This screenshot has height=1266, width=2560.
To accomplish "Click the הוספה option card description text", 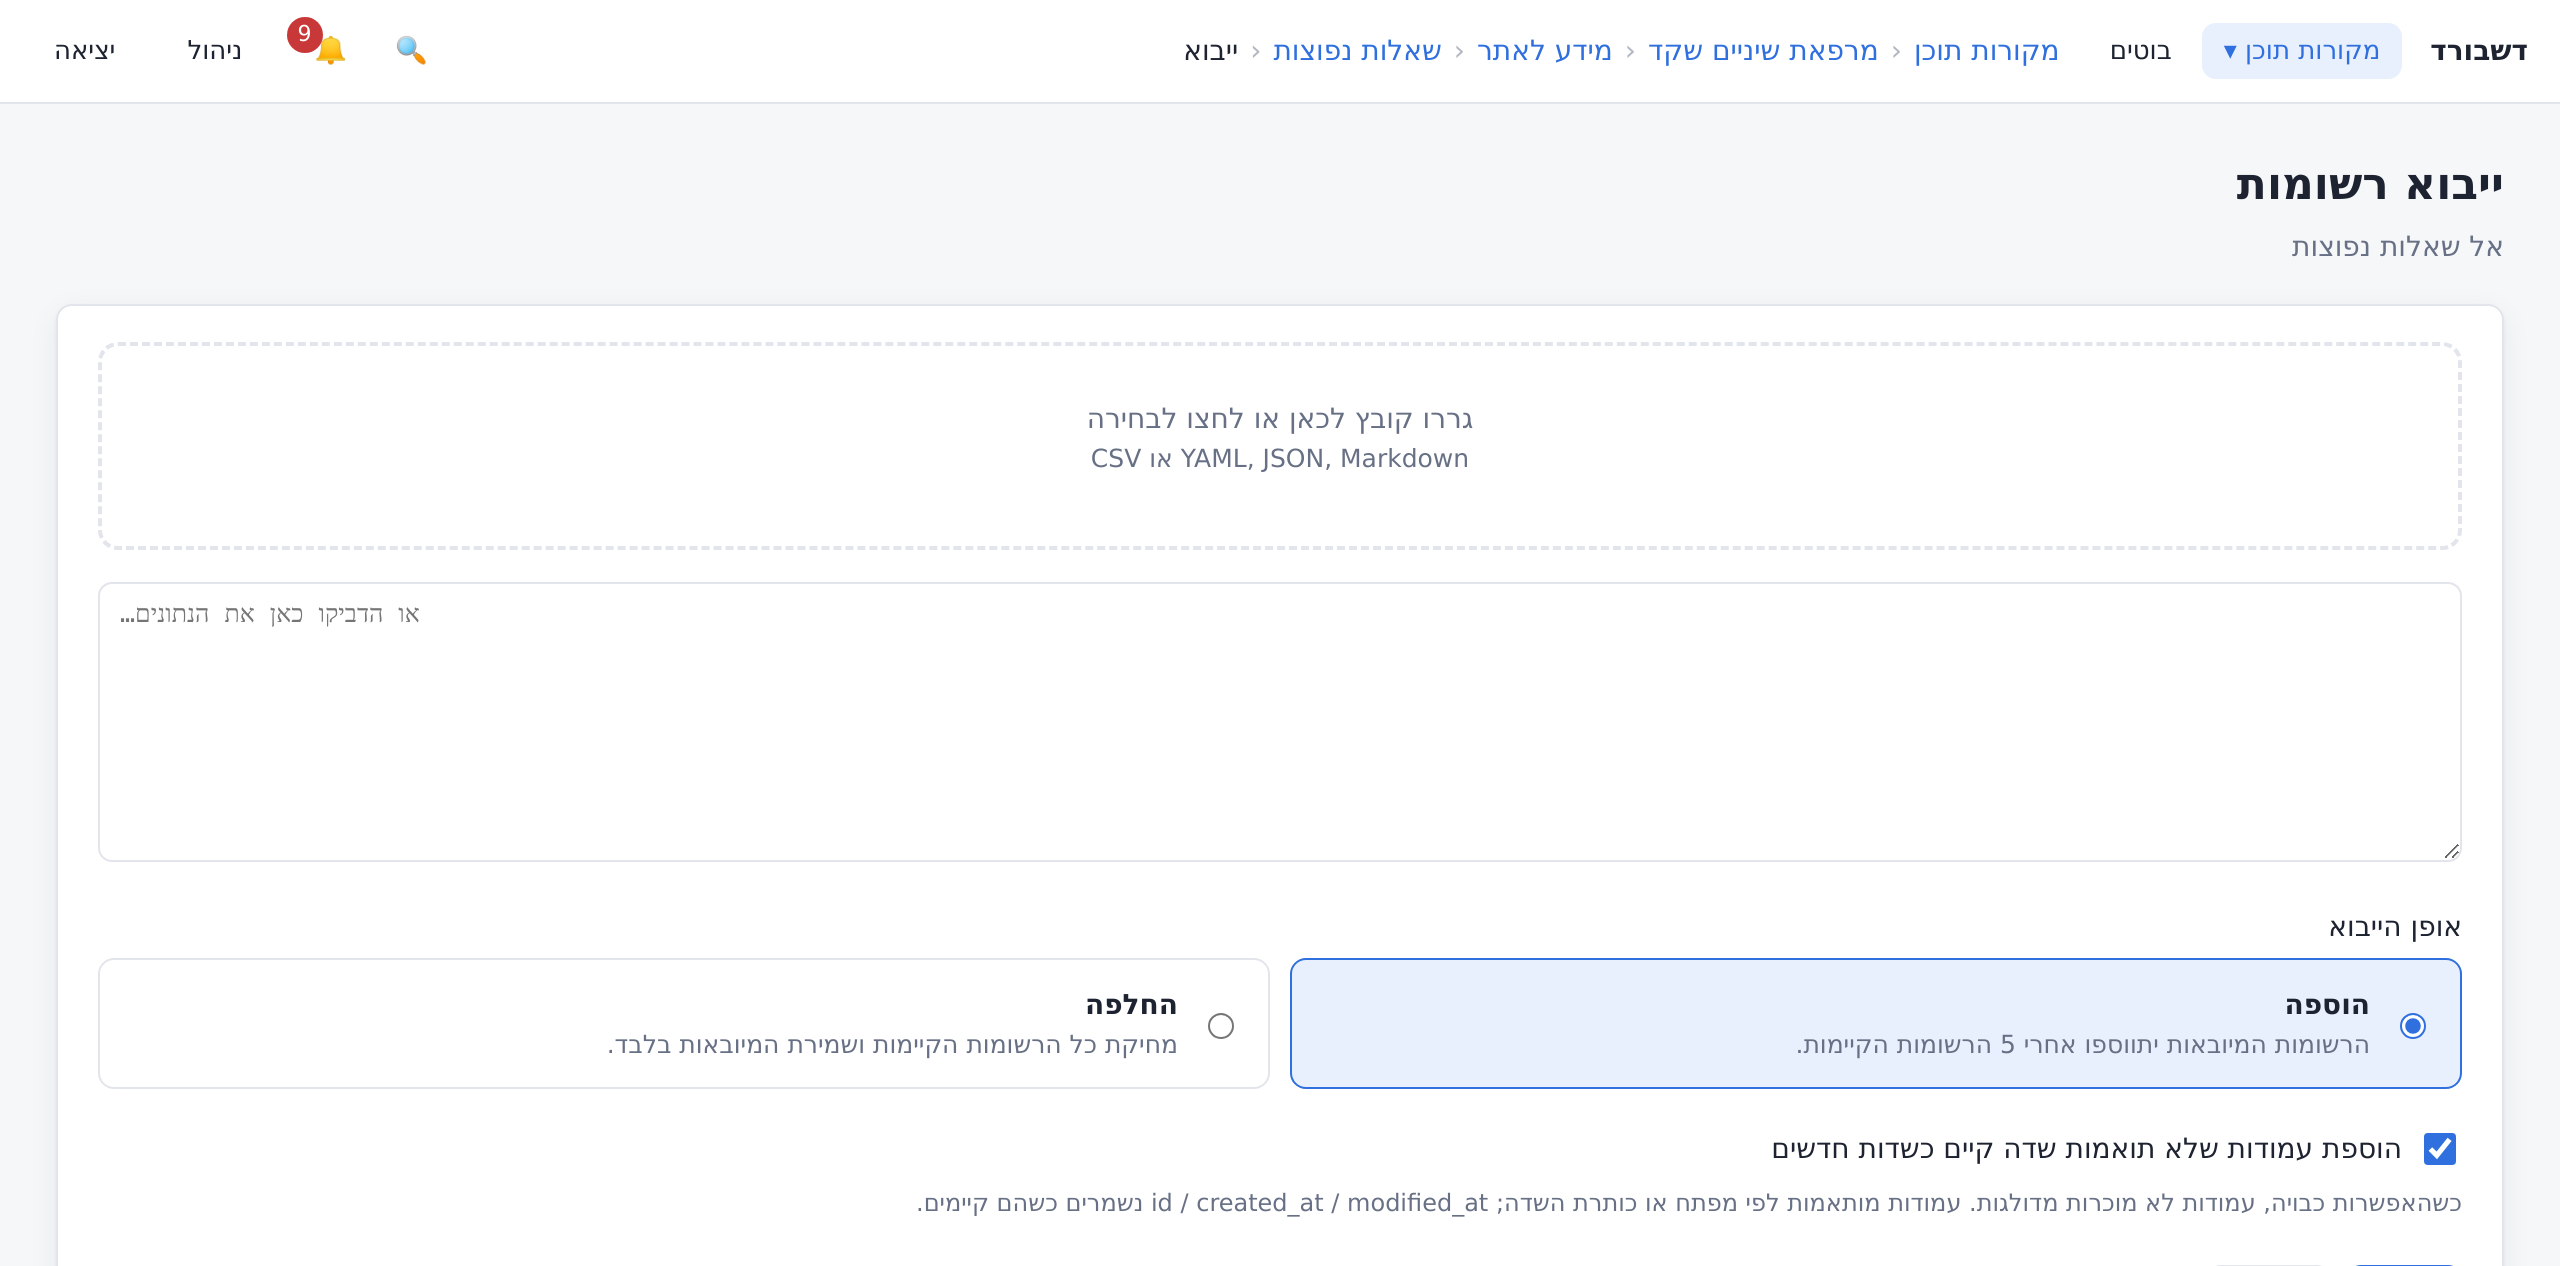I will (2083, 1045).
